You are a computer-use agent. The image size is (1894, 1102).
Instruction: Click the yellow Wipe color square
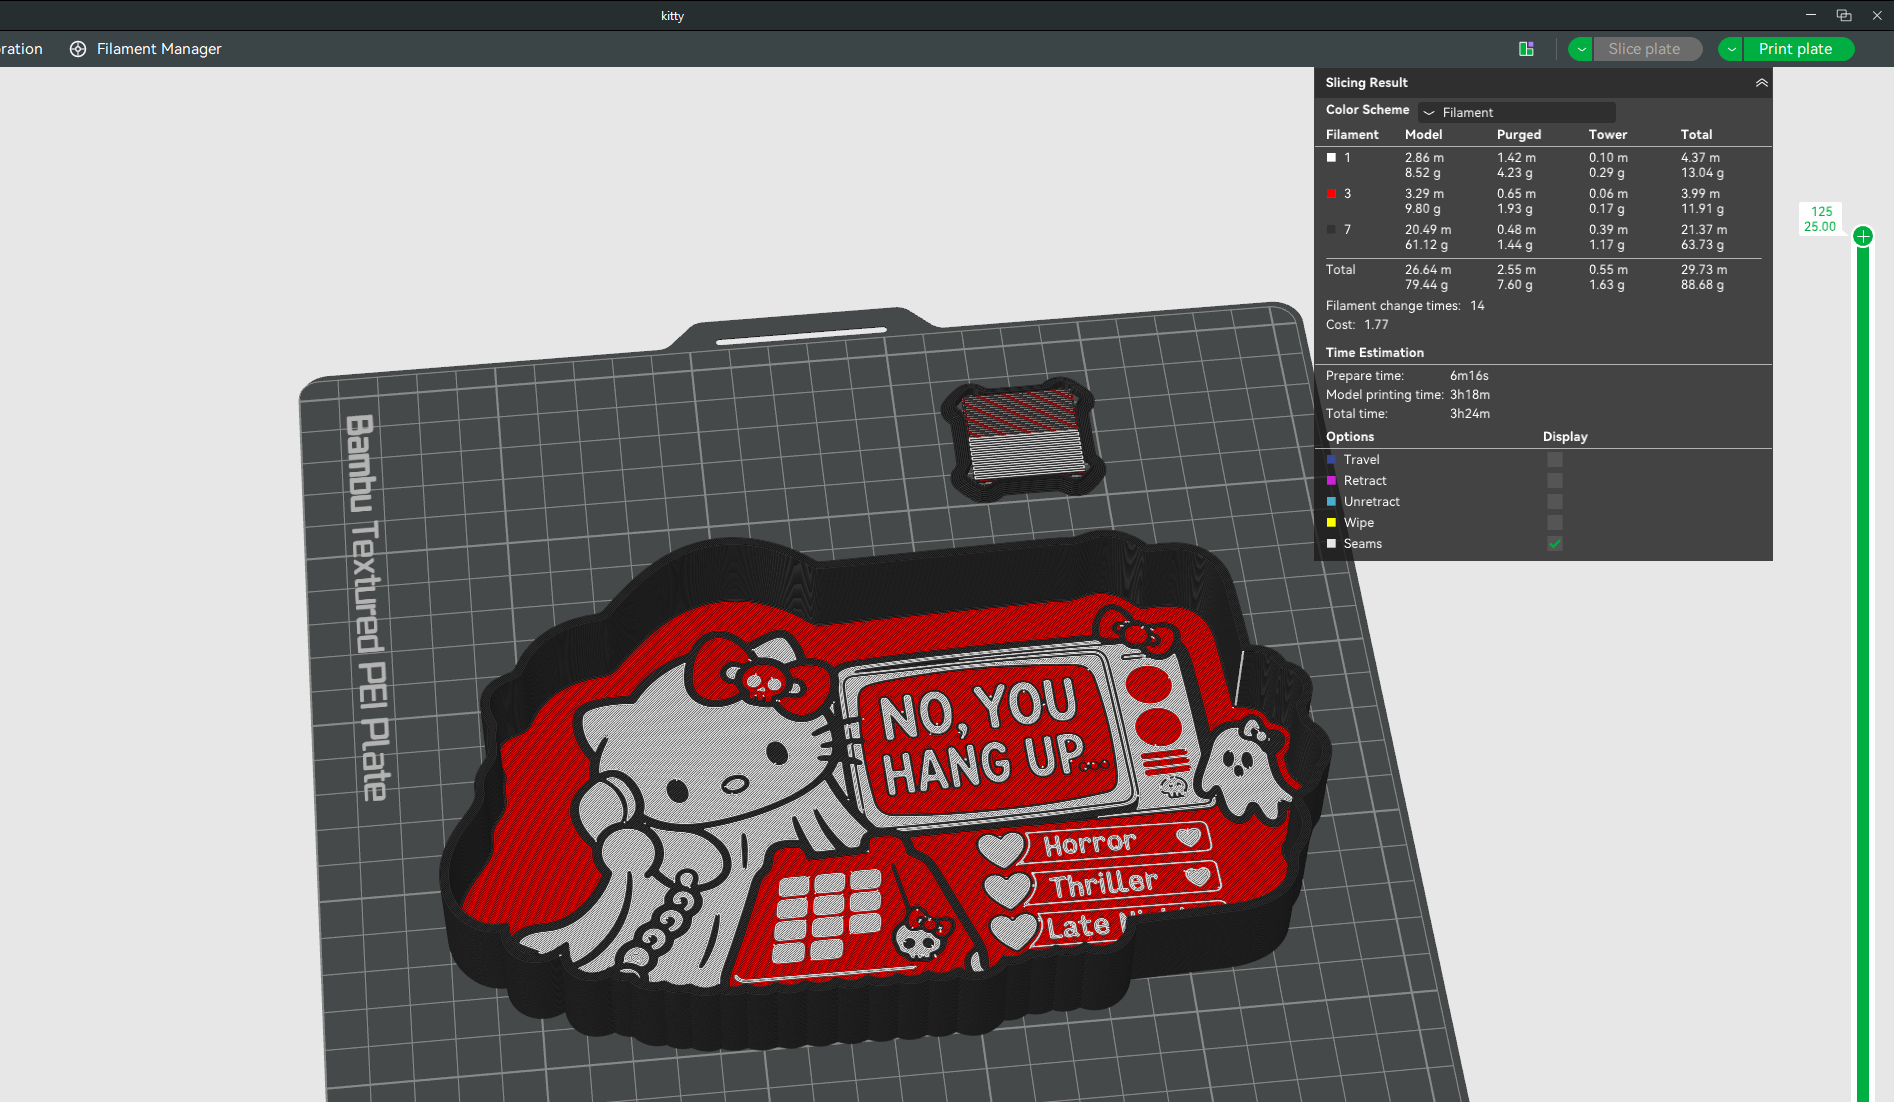(x=1331, y=523)
